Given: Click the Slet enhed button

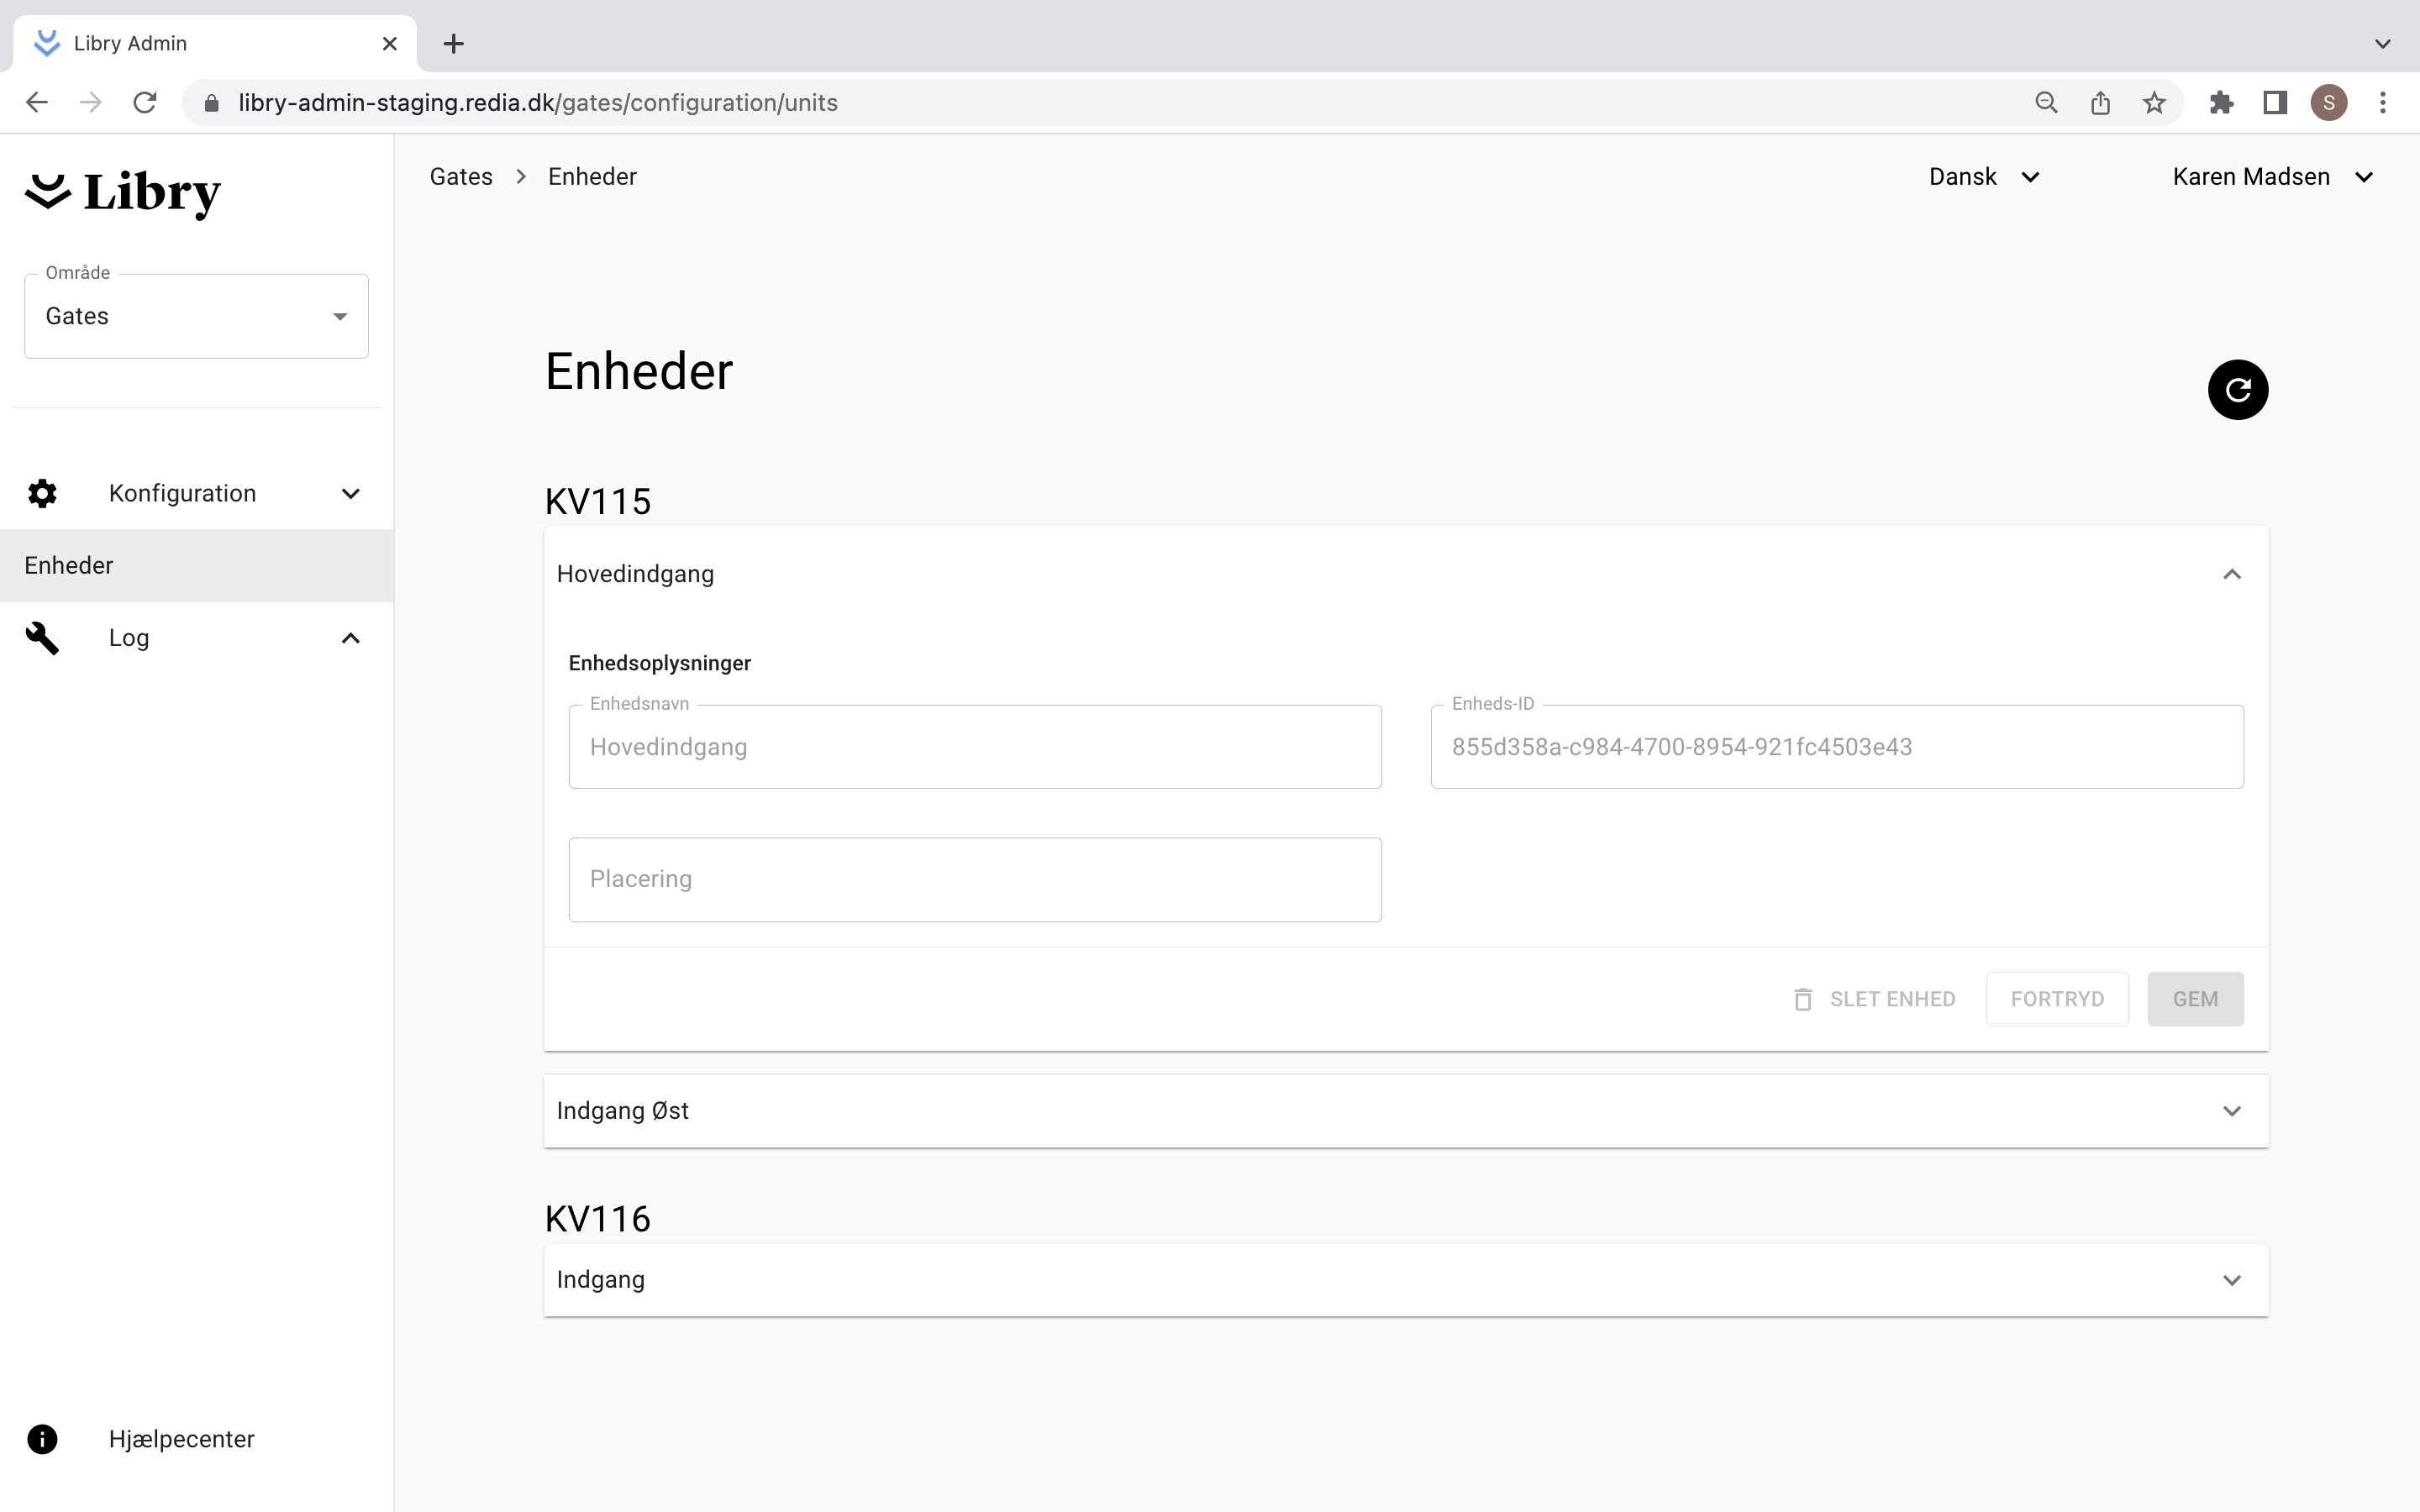Looking at the screenshot, I should click(1874, 999).
